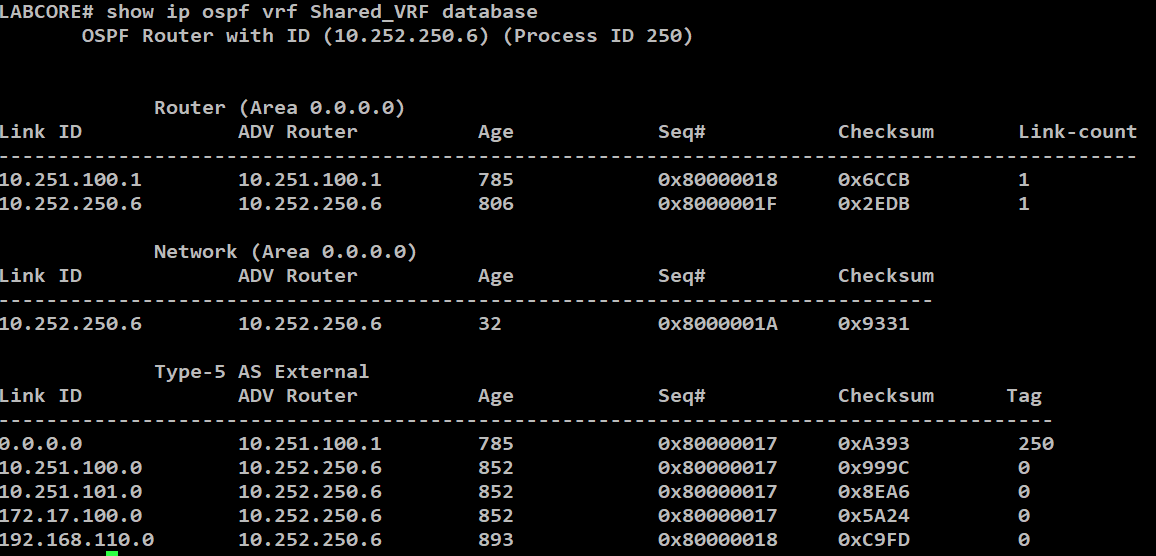Click the typed 'show ip ospf vrf Shared_VRF database' command

[x=321, y=12]
